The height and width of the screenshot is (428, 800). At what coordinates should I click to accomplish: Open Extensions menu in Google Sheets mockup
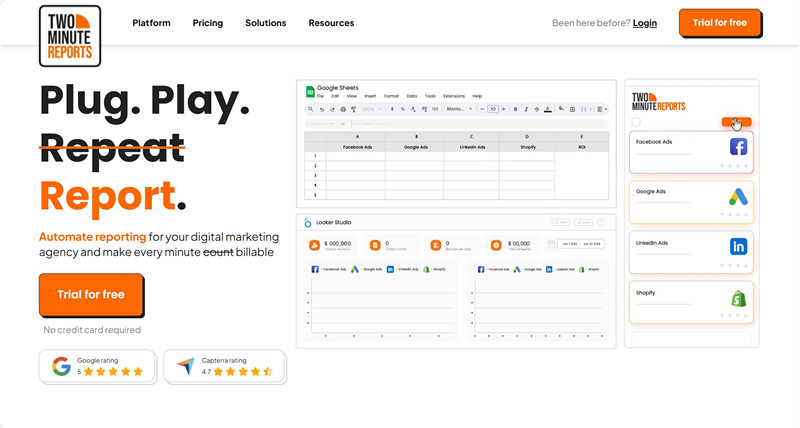point(454,96)
